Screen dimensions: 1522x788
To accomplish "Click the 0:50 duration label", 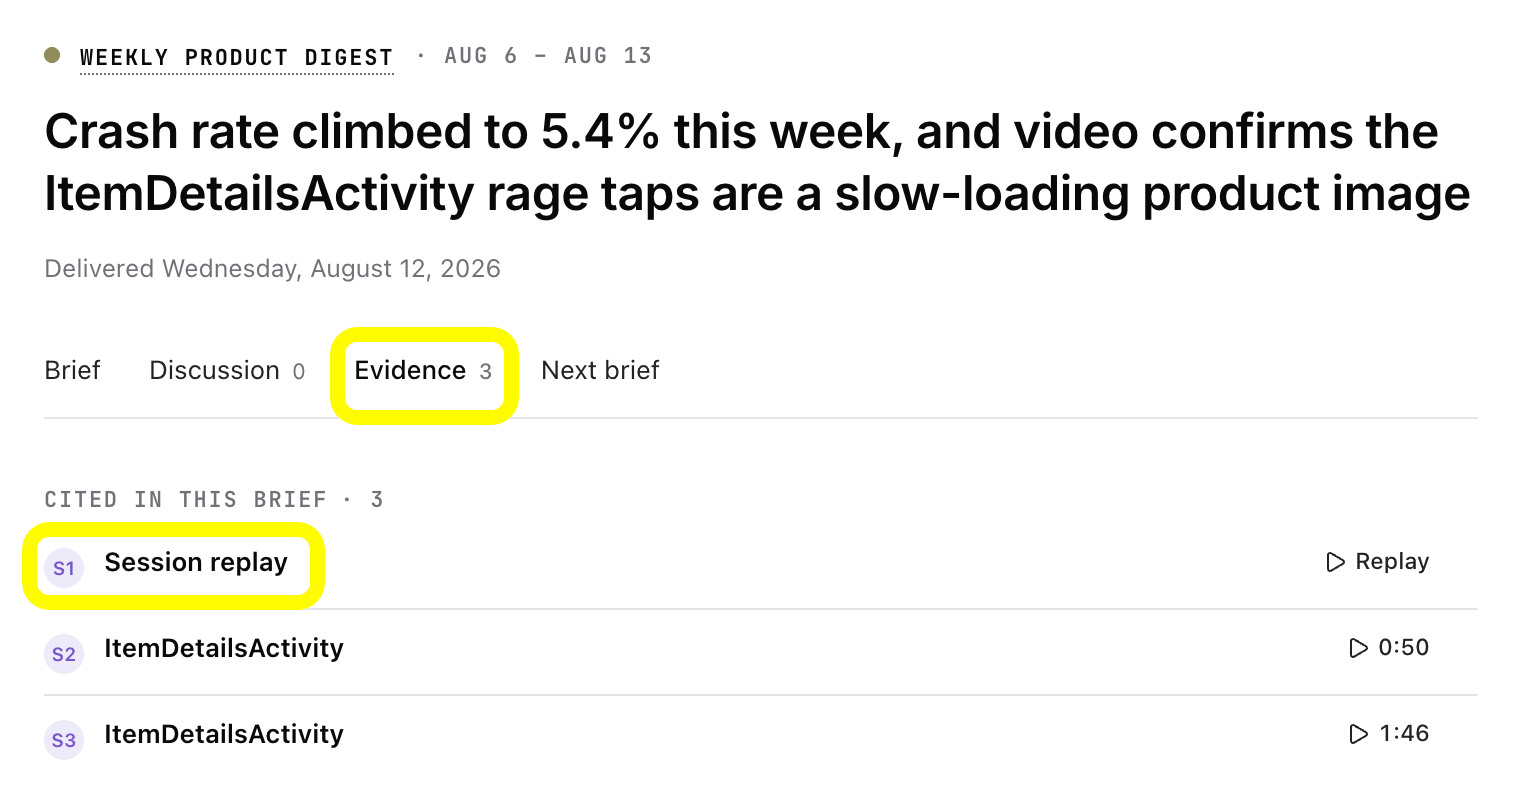I will [1404, 648].
